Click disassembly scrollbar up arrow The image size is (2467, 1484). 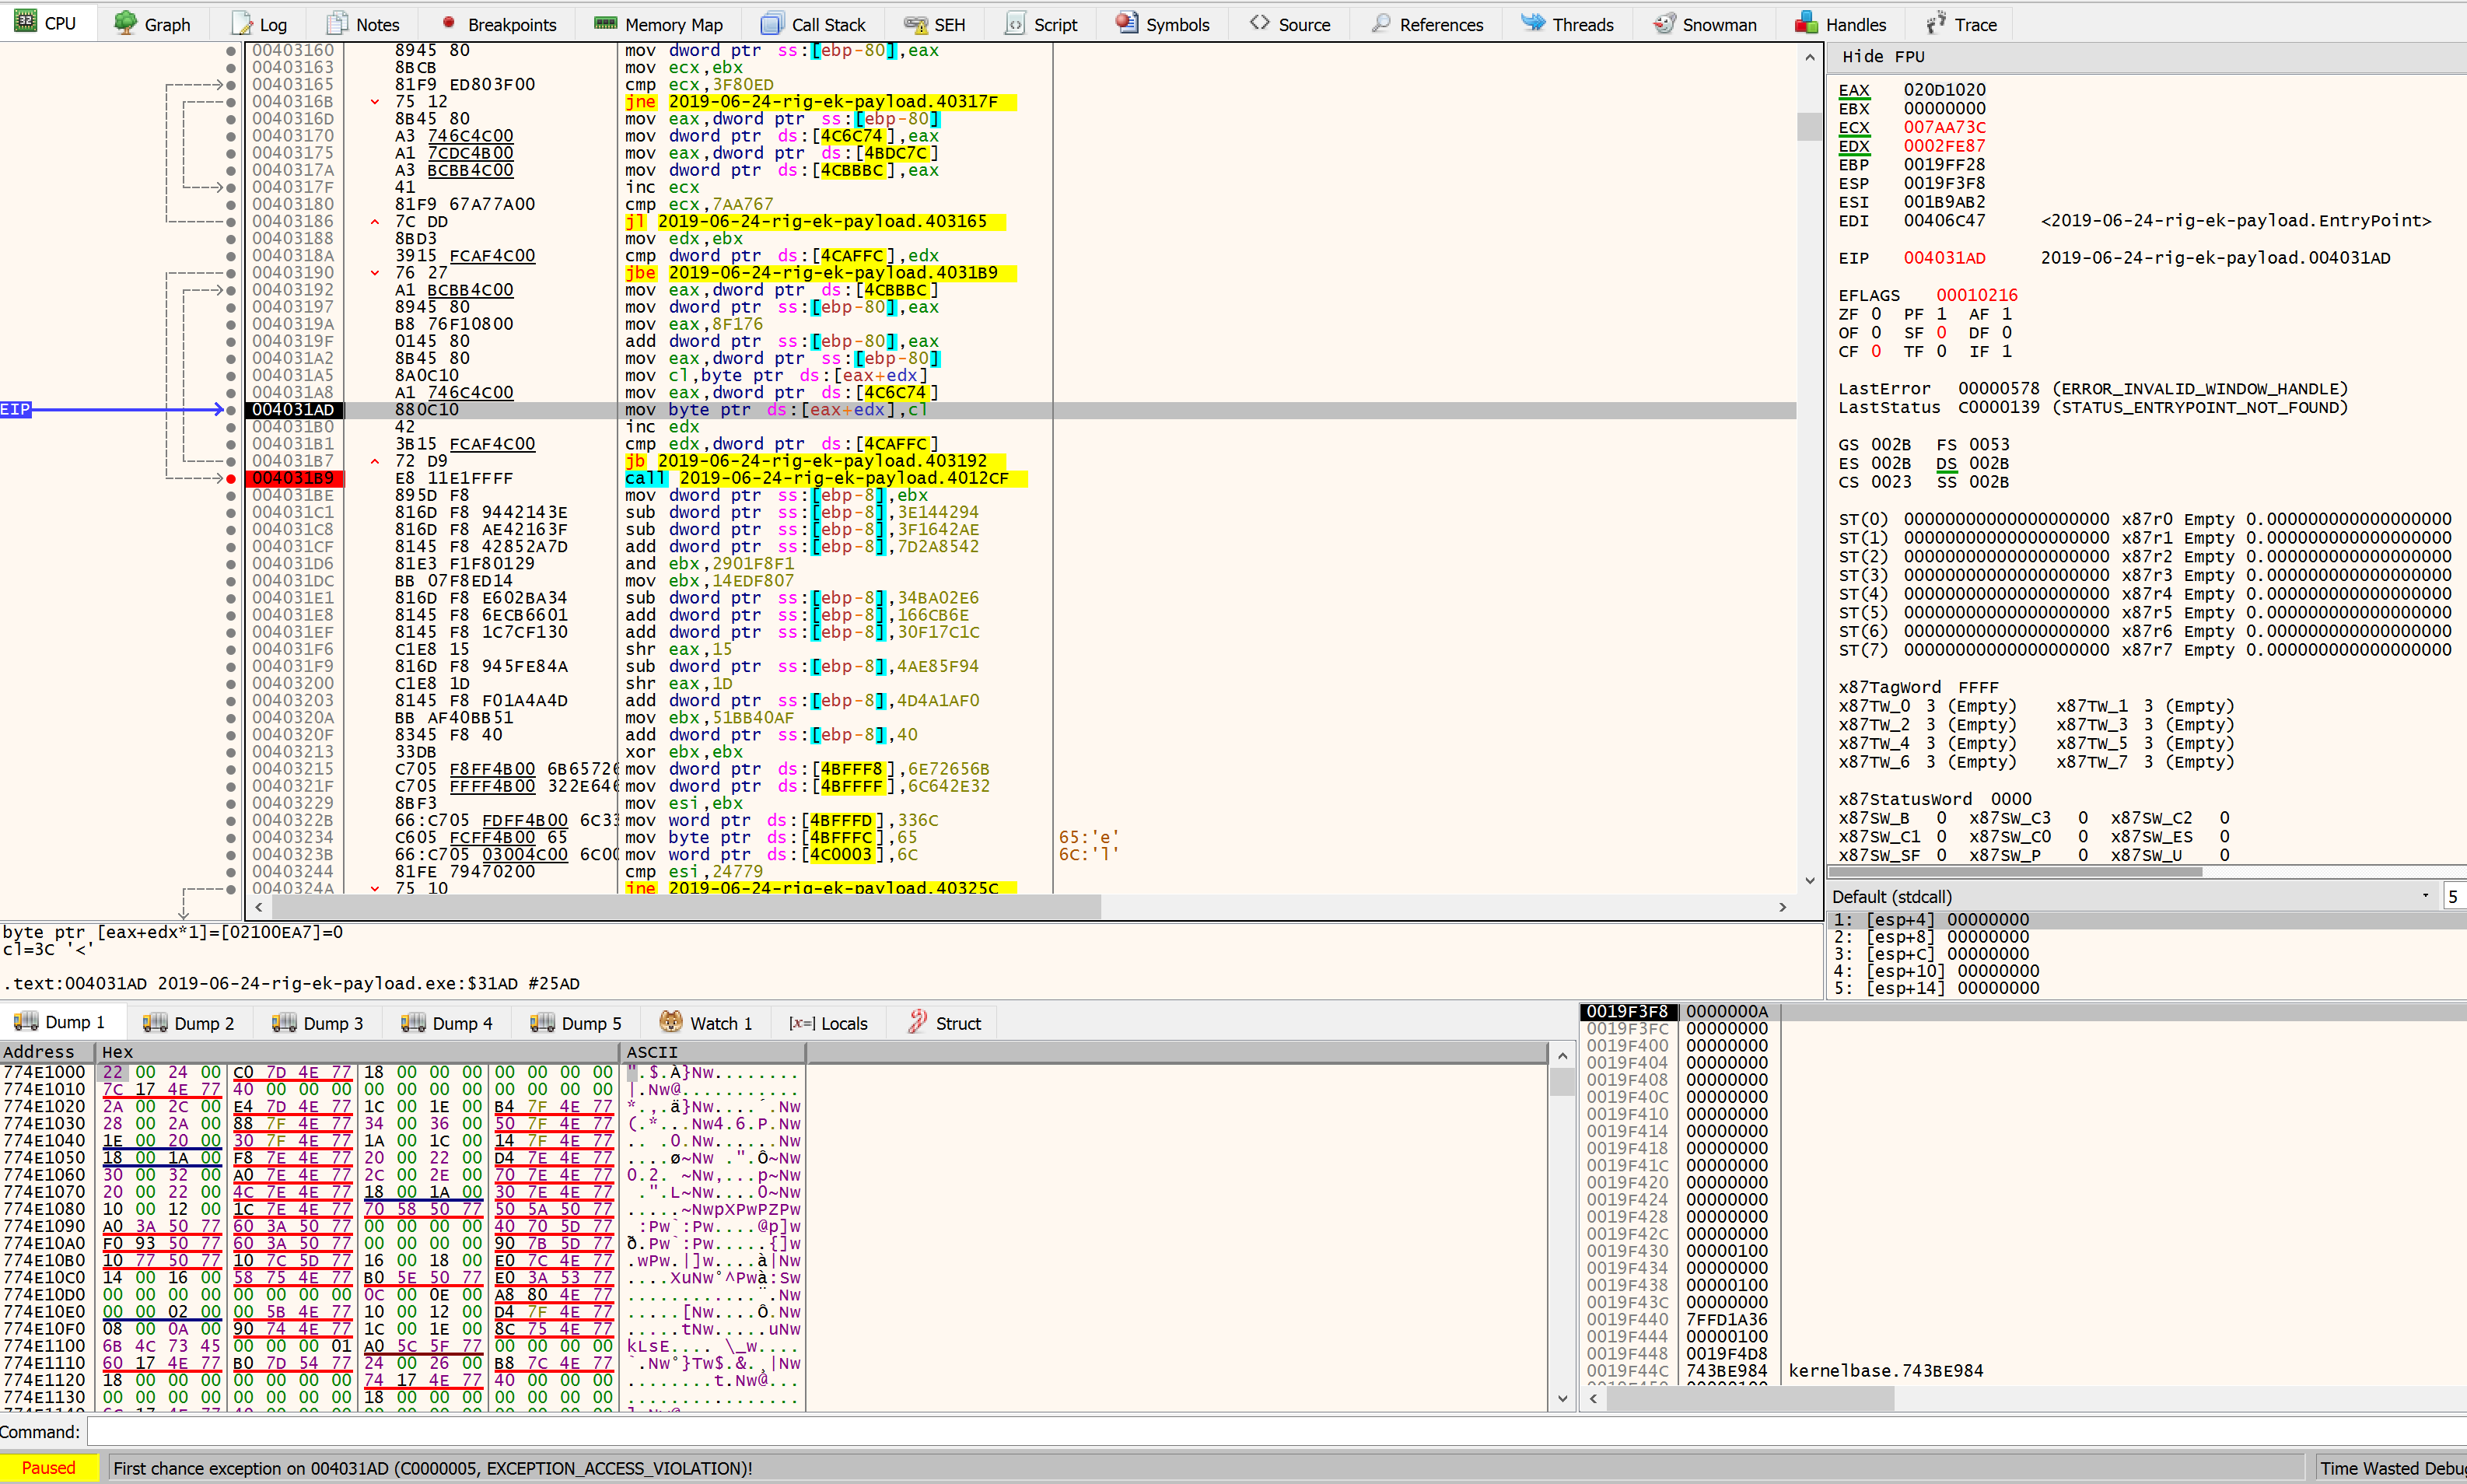[x=1809, y=58]
